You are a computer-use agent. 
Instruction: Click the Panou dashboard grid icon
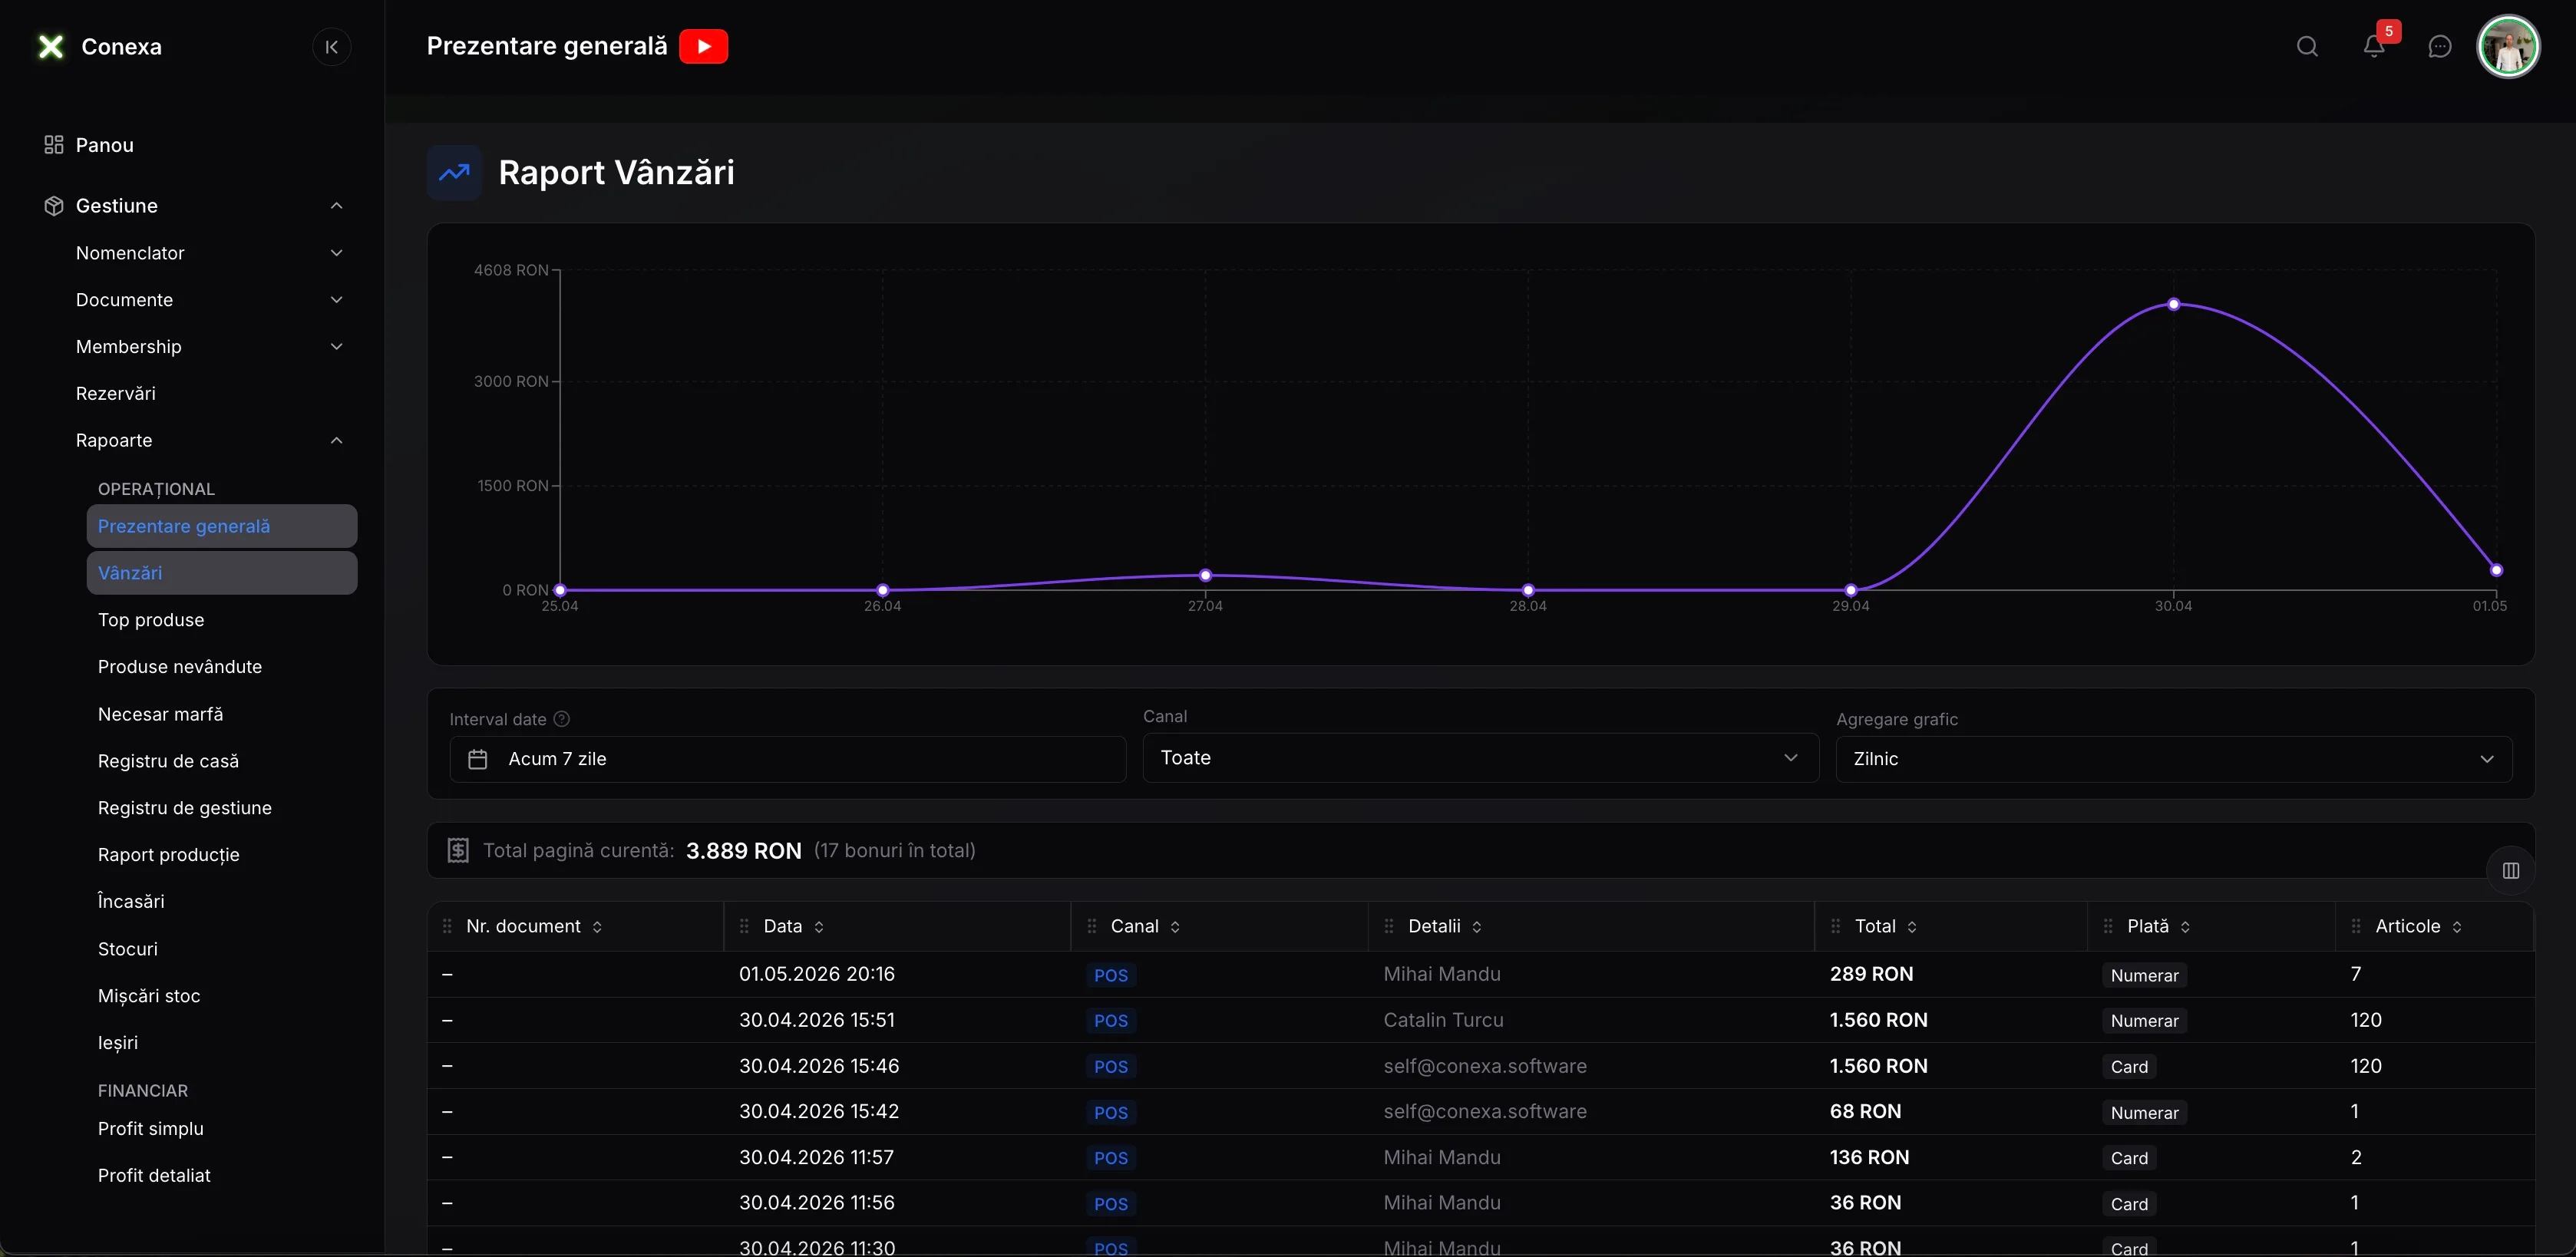[x=54, y=145]
